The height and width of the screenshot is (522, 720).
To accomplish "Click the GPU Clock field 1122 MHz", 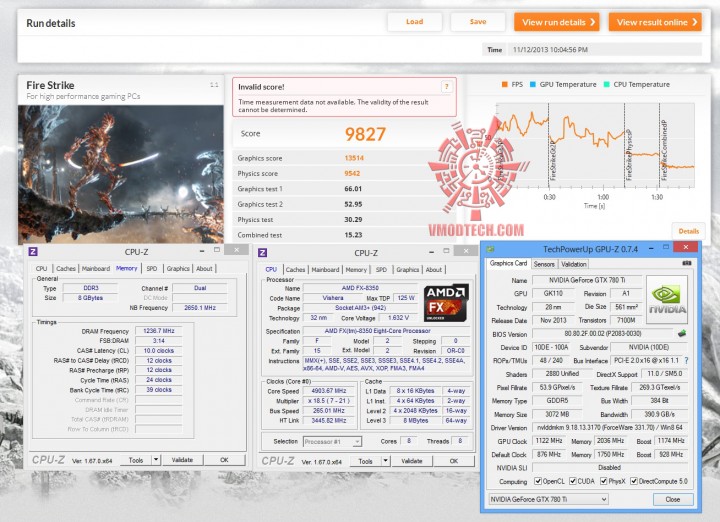I will pos(549,440).
